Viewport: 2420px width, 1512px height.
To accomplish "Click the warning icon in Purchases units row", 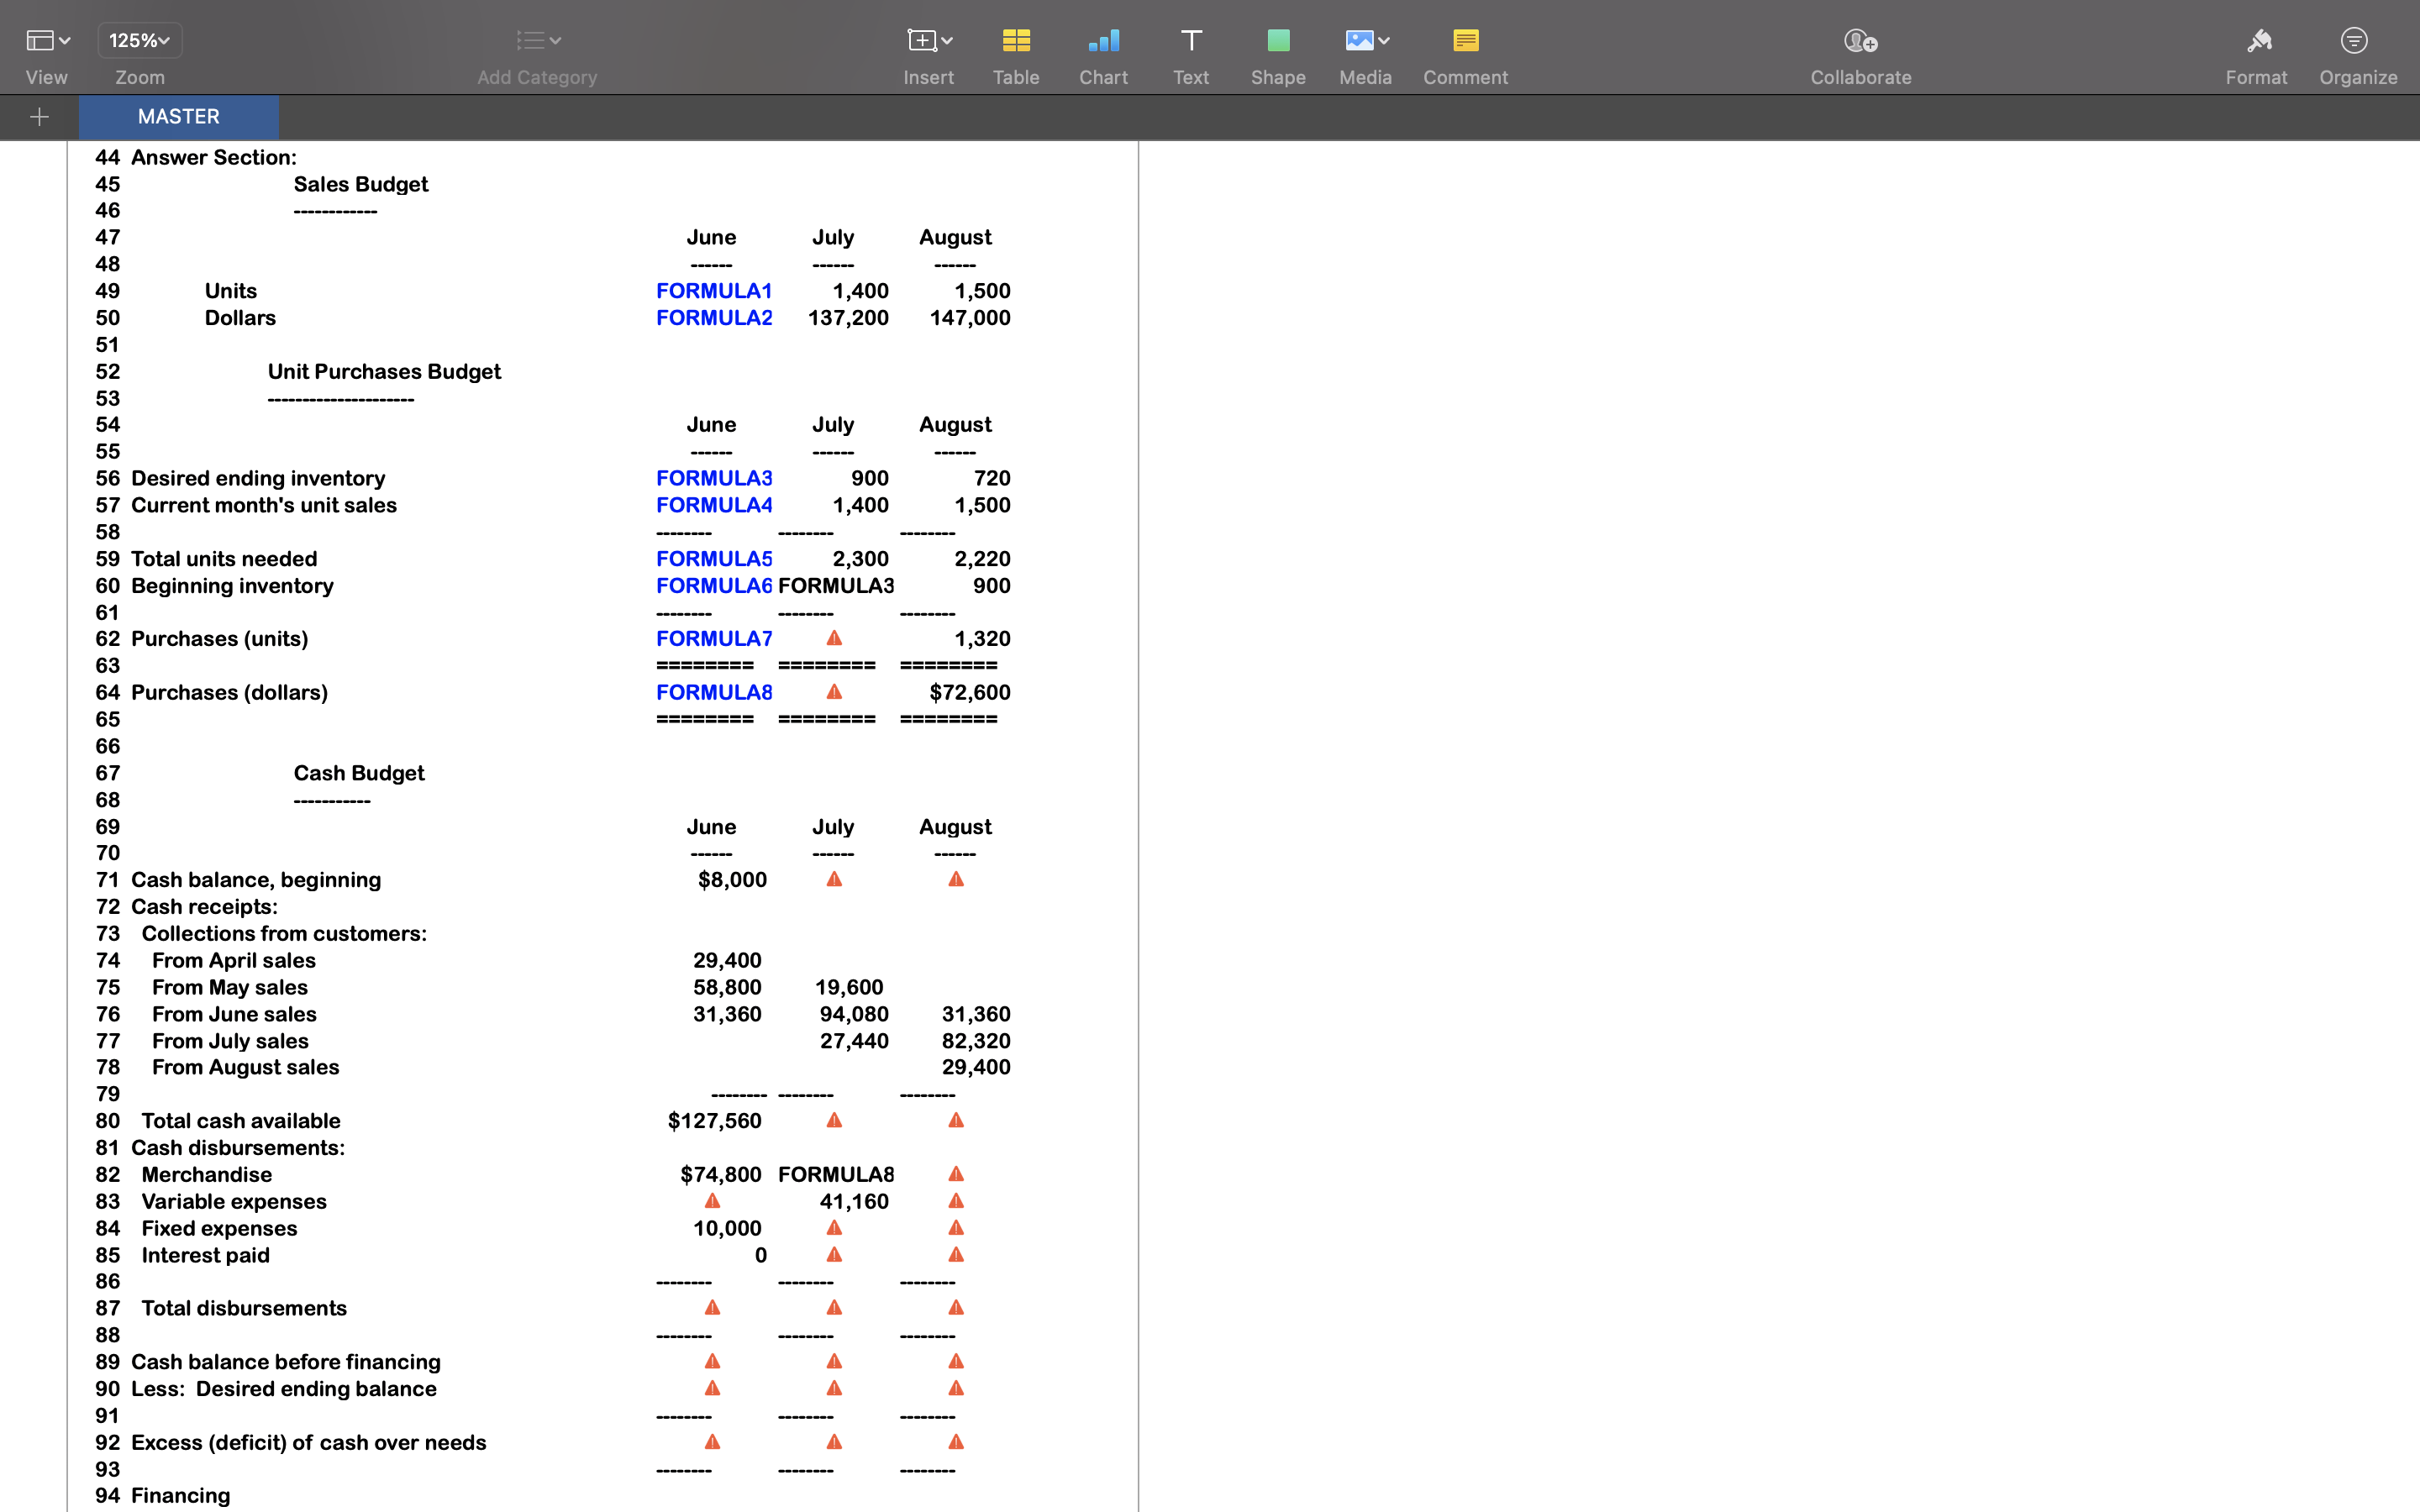I will [834, 637].
